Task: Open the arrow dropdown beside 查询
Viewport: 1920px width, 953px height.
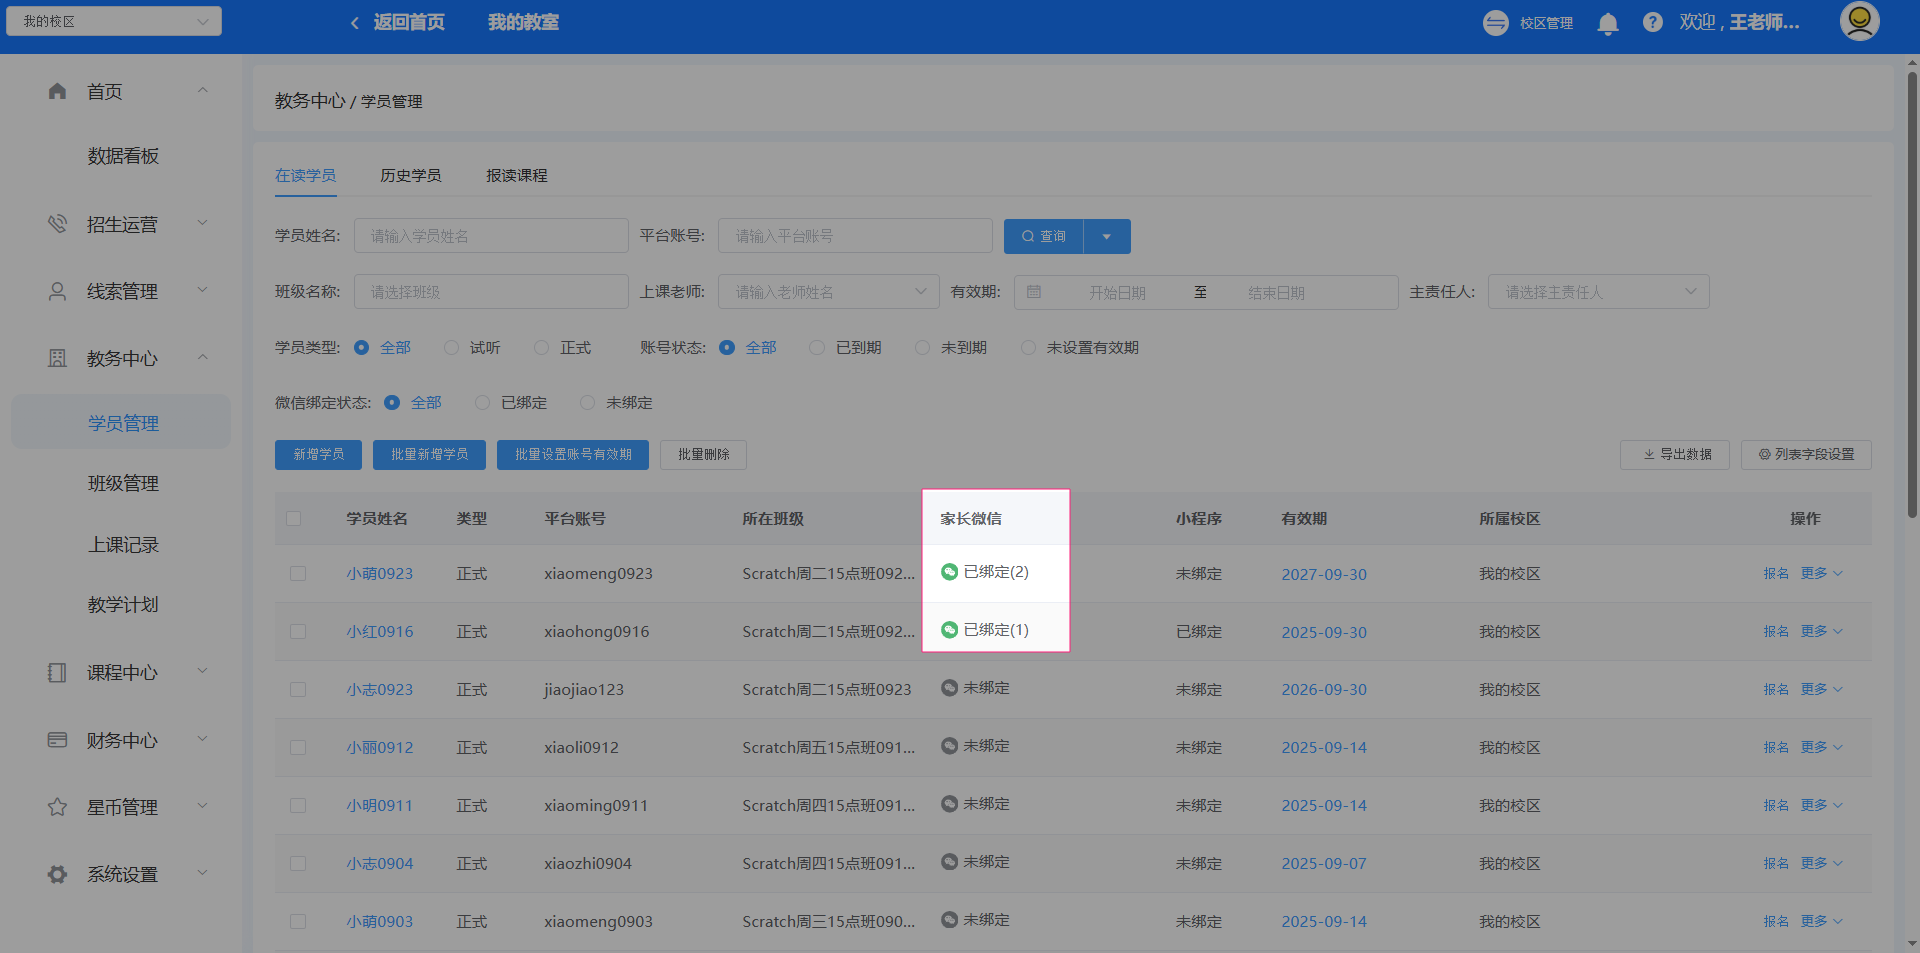Action: [1106, 237]
